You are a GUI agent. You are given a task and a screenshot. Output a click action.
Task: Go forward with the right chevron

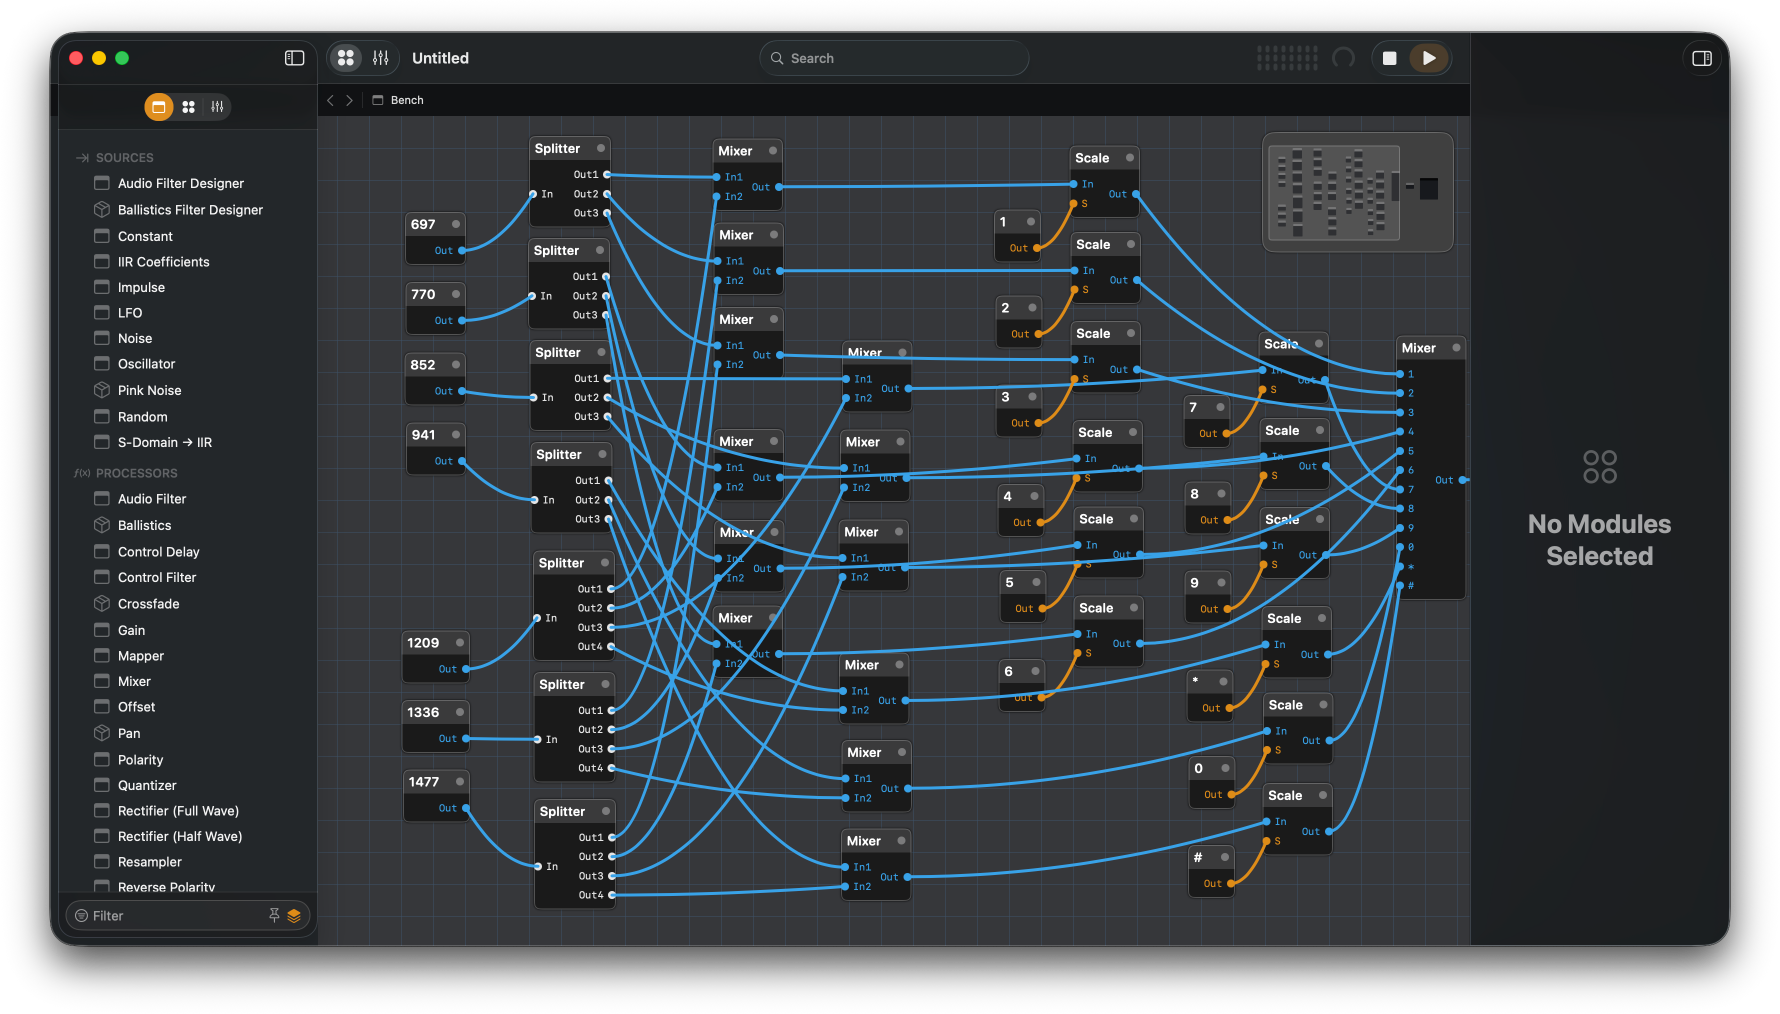coord(349,100)
